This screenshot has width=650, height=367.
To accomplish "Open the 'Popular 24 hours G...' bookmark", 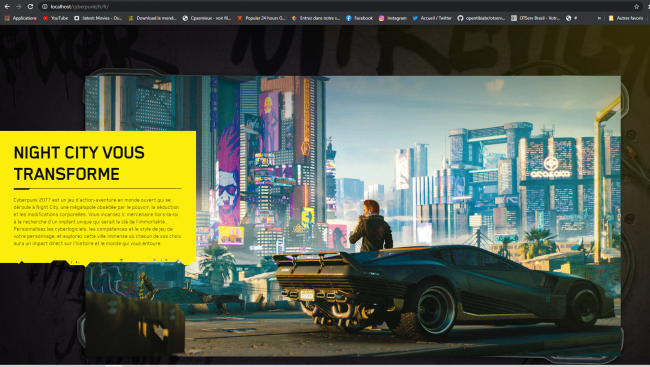I will tap(262, 18).
